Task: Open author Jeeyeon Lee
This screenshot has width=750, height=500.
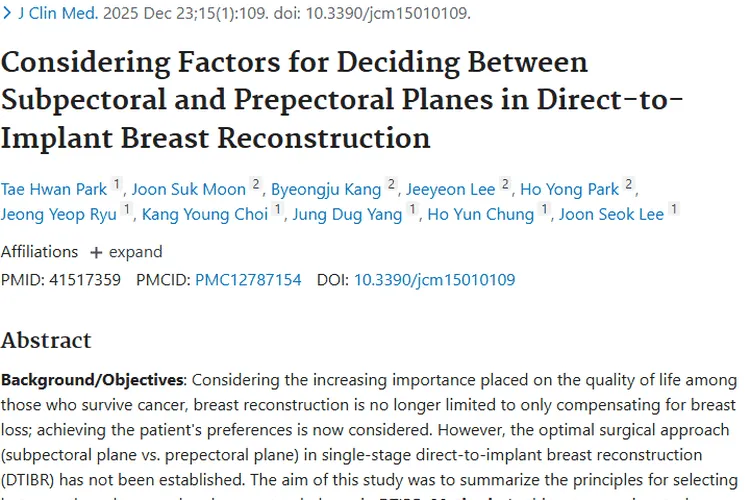Action: [x=452, y=187]
